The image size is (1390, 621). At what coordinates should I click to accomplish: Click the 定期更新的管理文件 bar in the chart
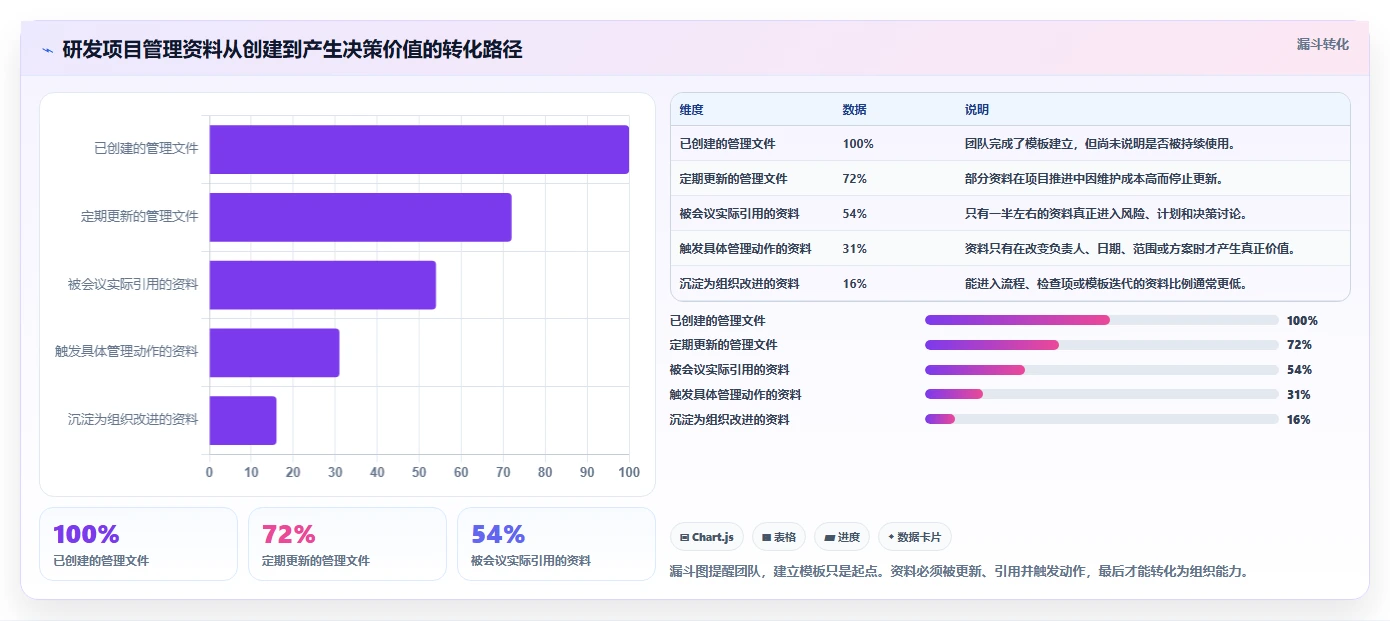coord(360,217)
